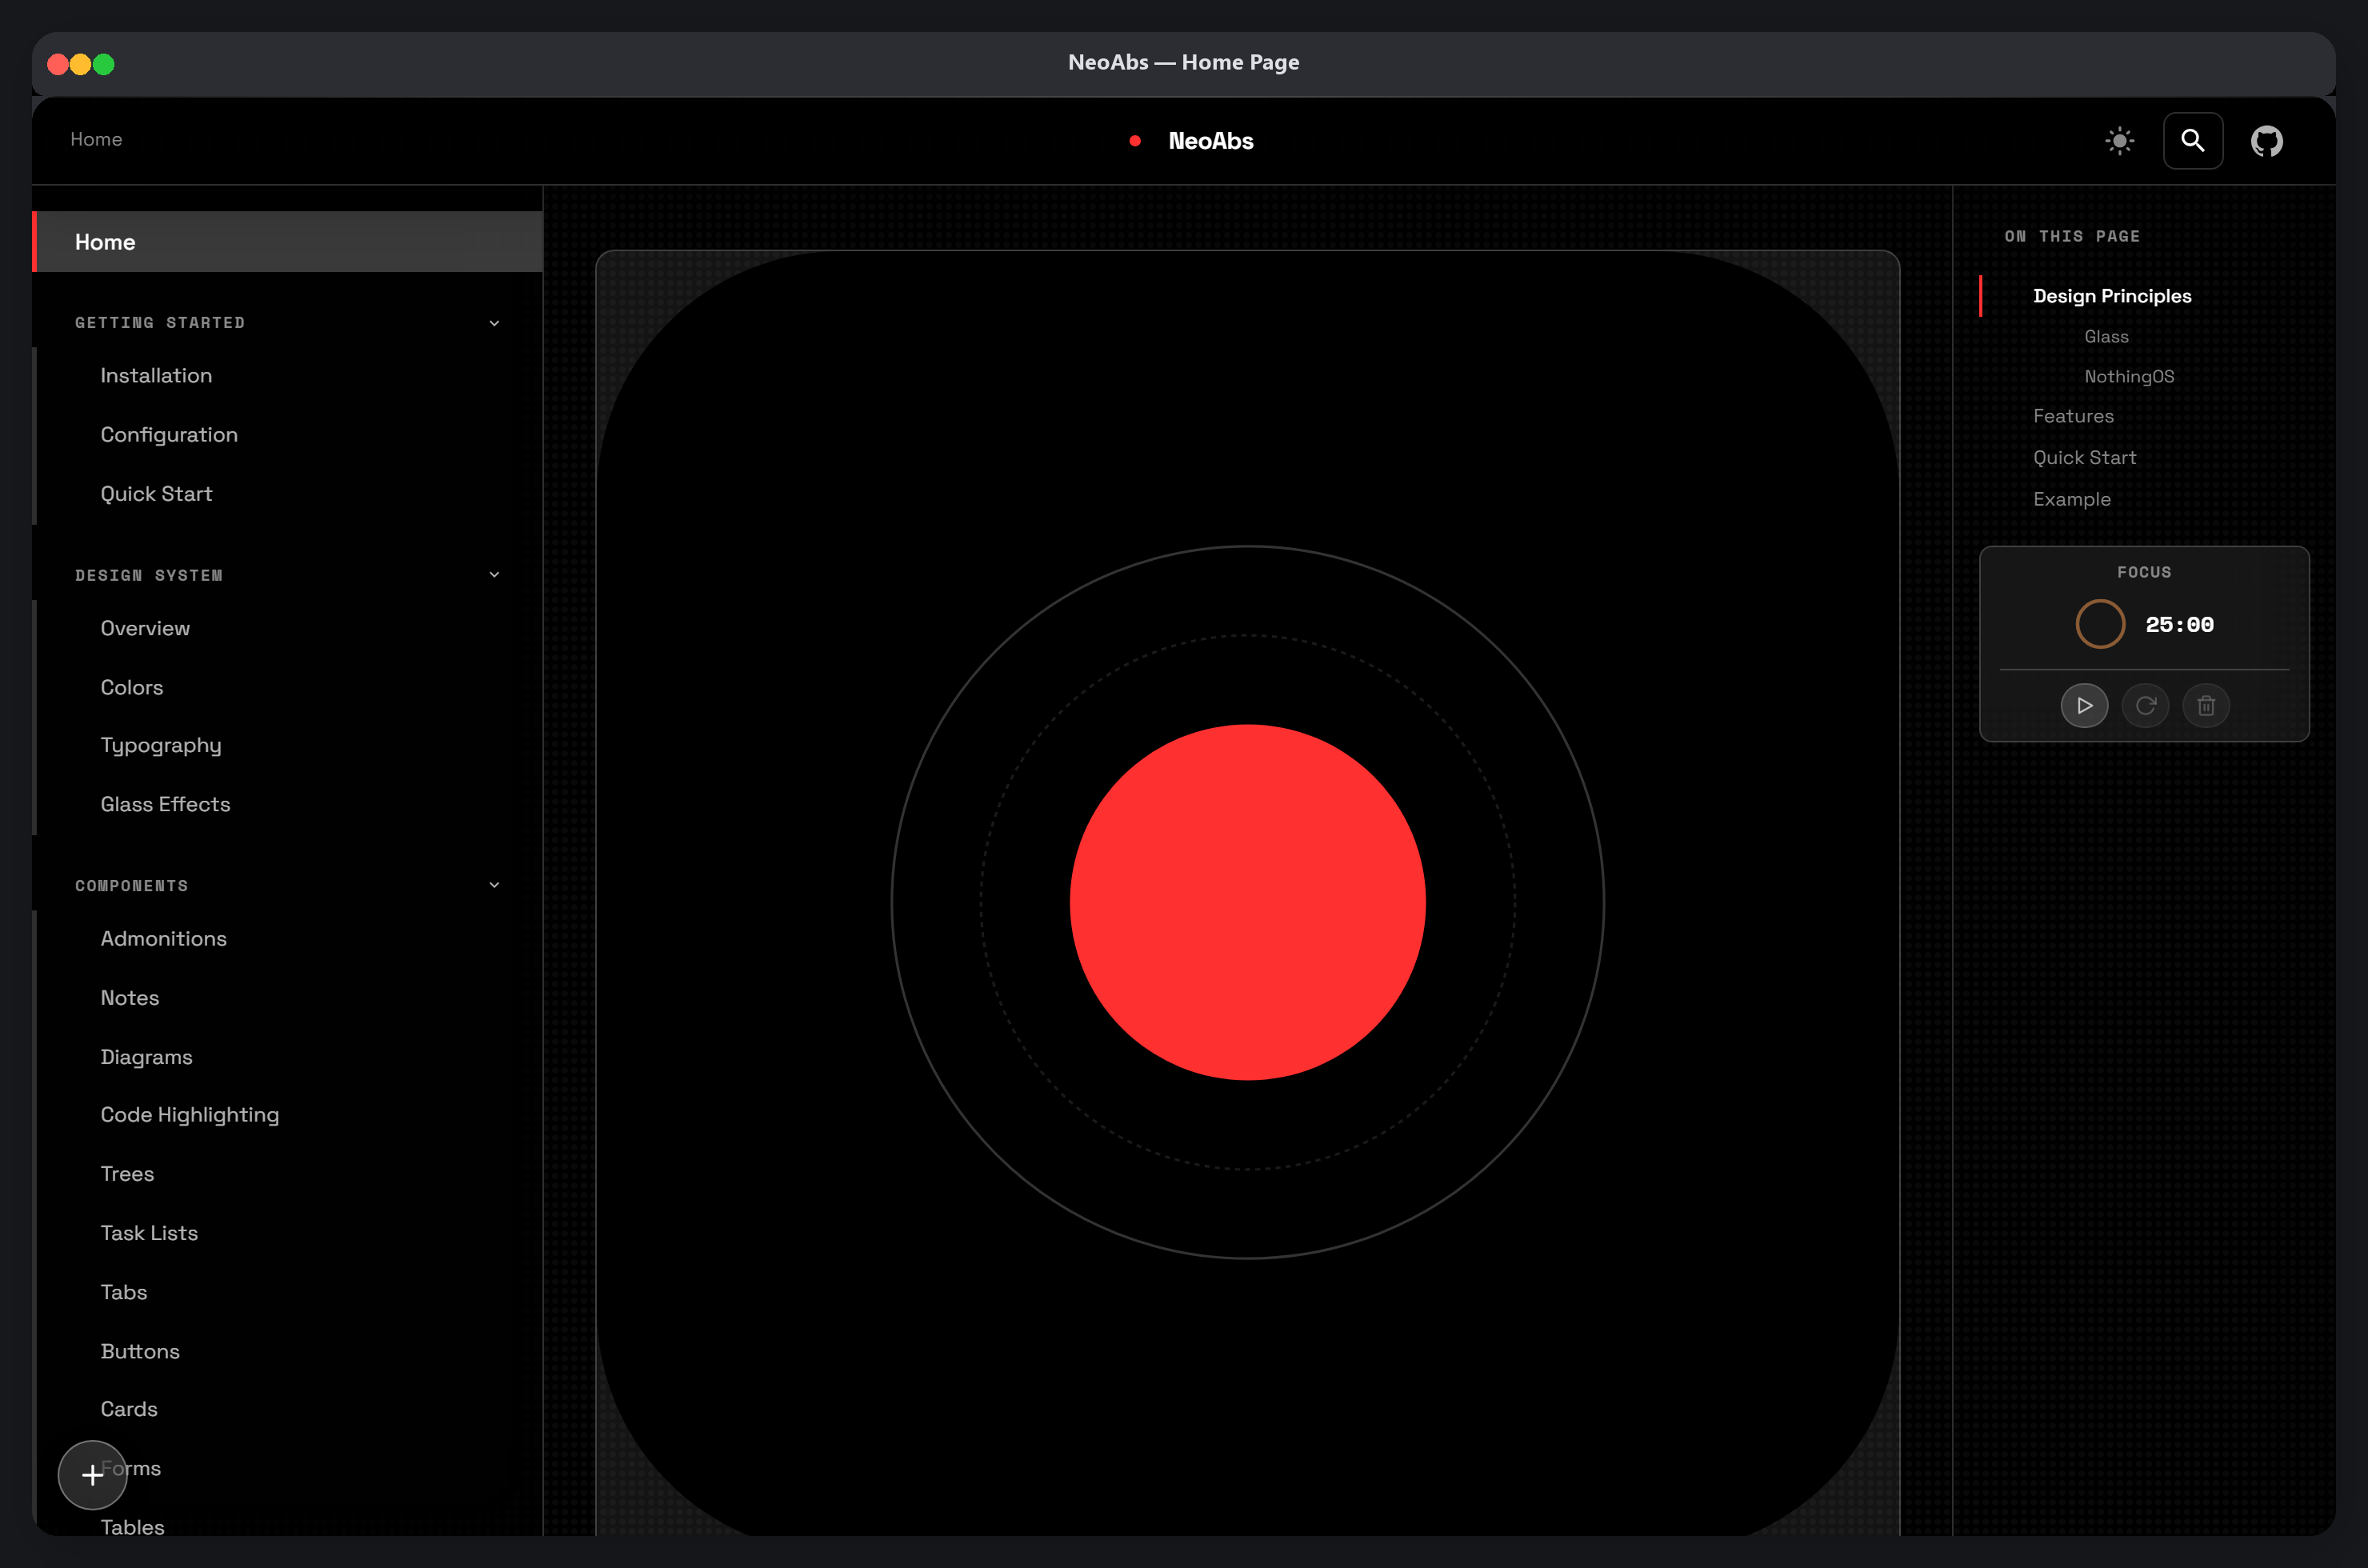2368x1568 pixels.
Task: Reset the focus timer with refresh icon
Action: pyautogui.click(x=2145, y=706)
